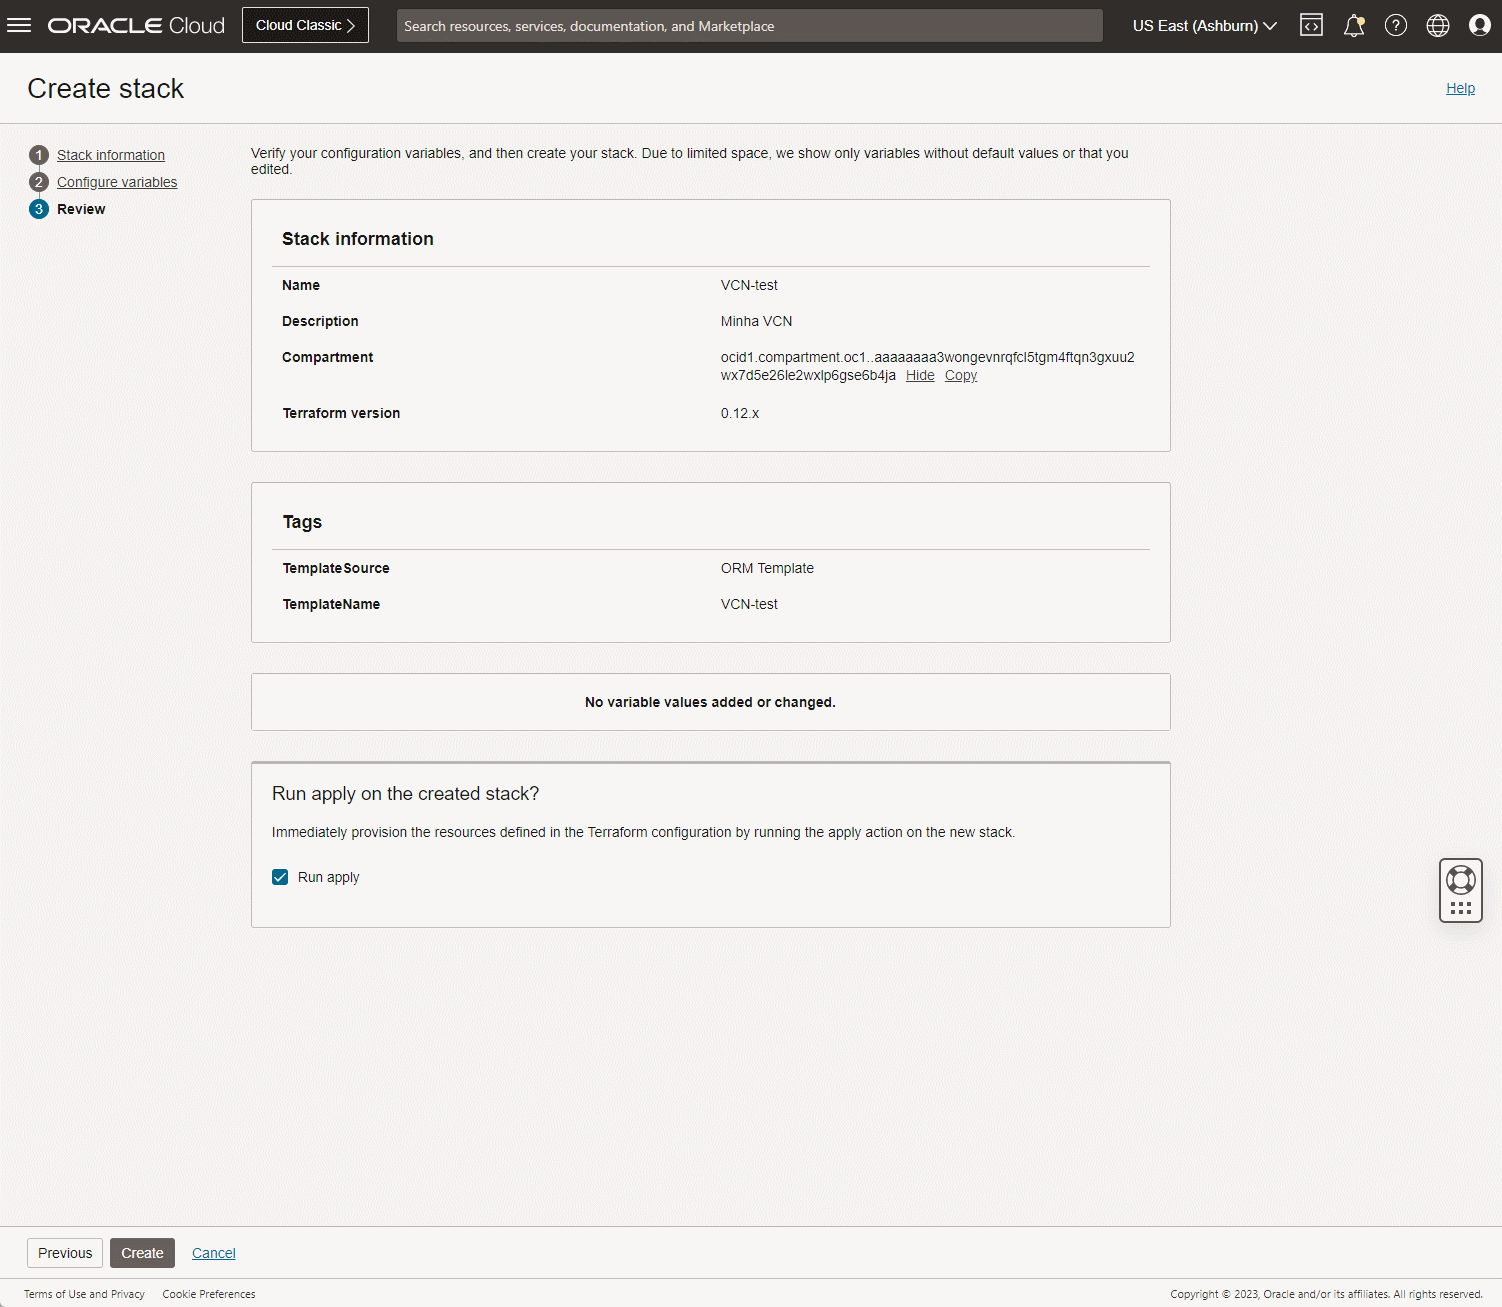Click the search resources input field

point(750,26)
